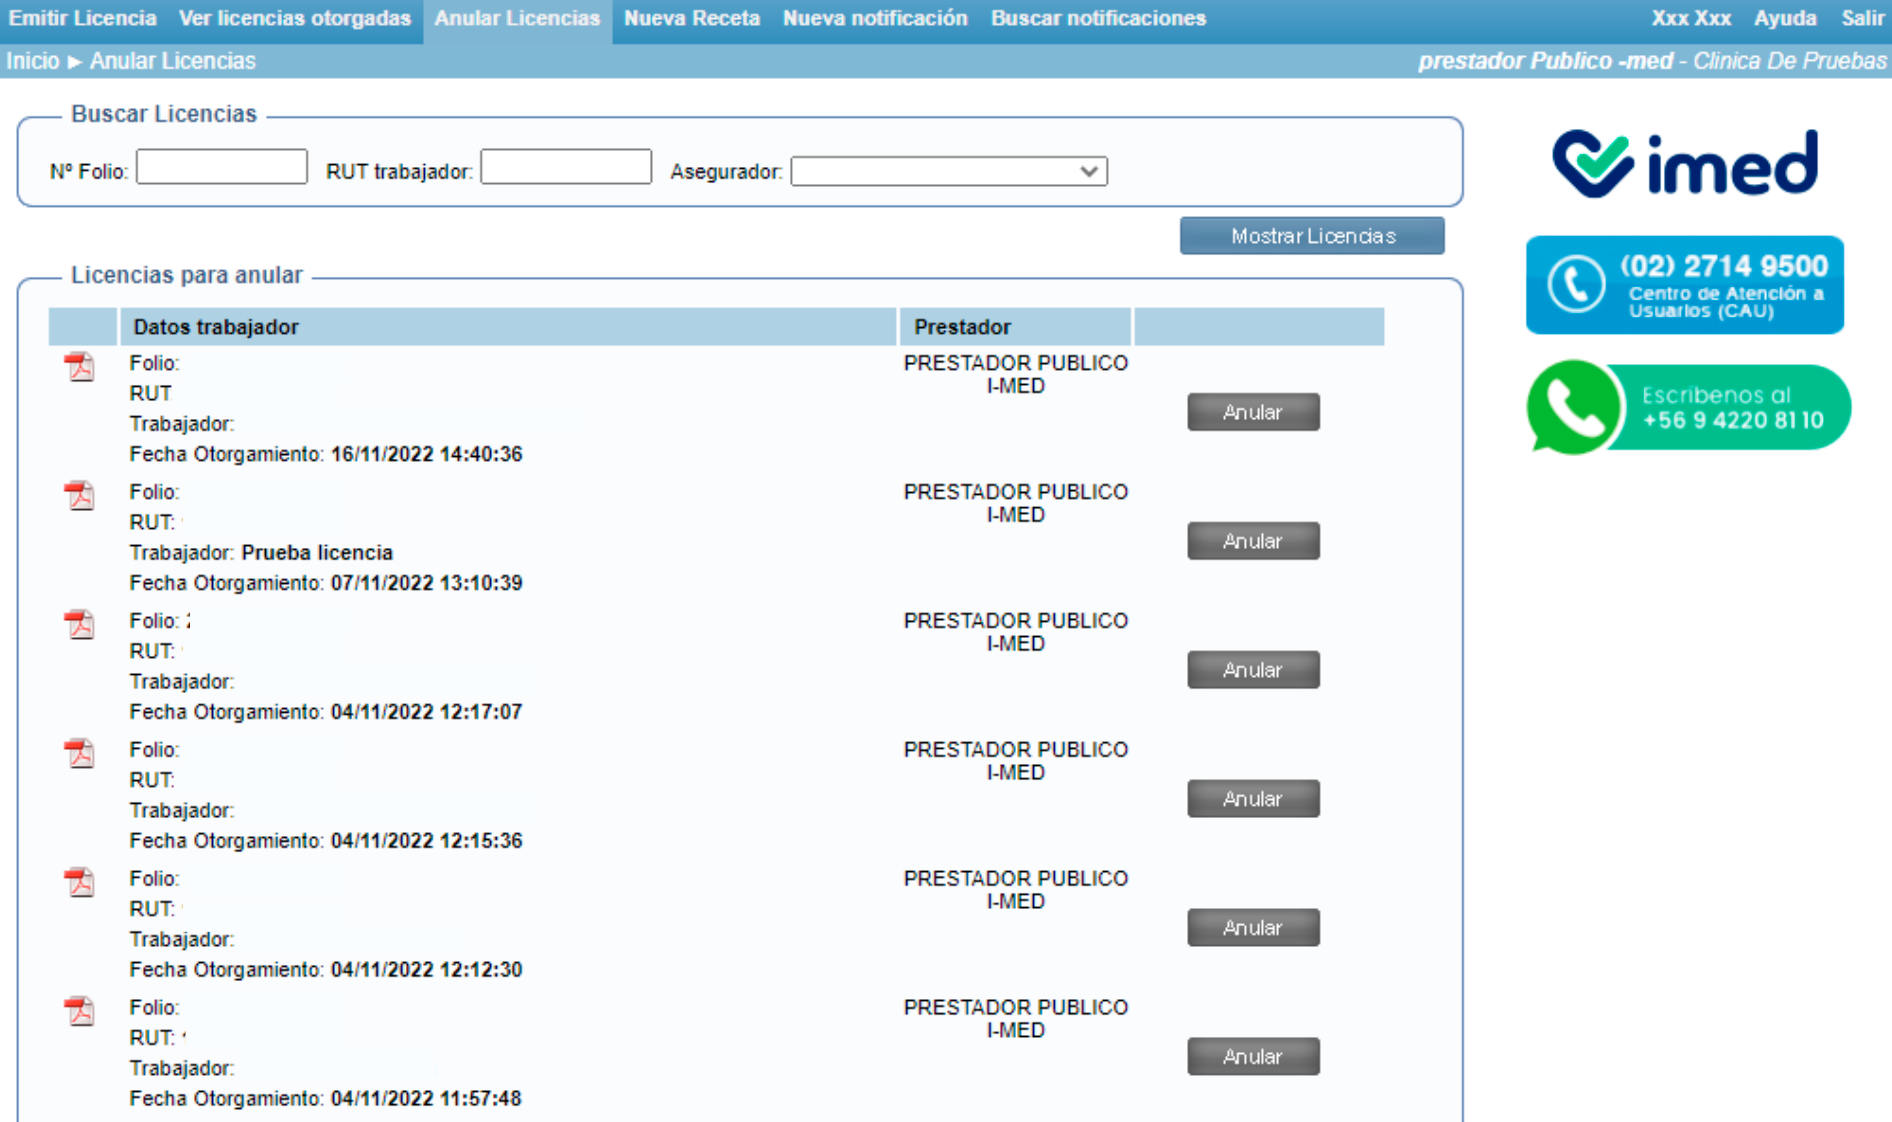The image size is (1892, 1122).
Task: Switch to the Emitir Licencia tab
Action: coord(82,18)
